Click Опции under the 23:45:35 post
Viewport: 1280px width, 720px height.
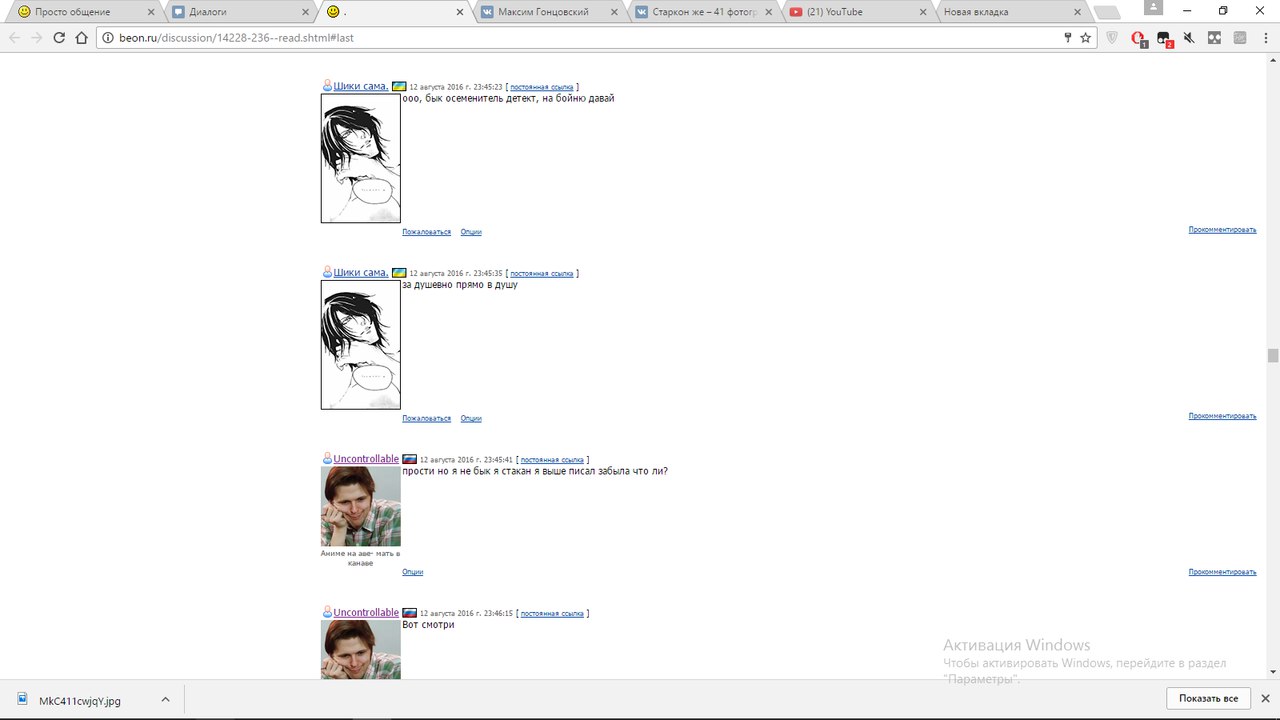(471, 418)
